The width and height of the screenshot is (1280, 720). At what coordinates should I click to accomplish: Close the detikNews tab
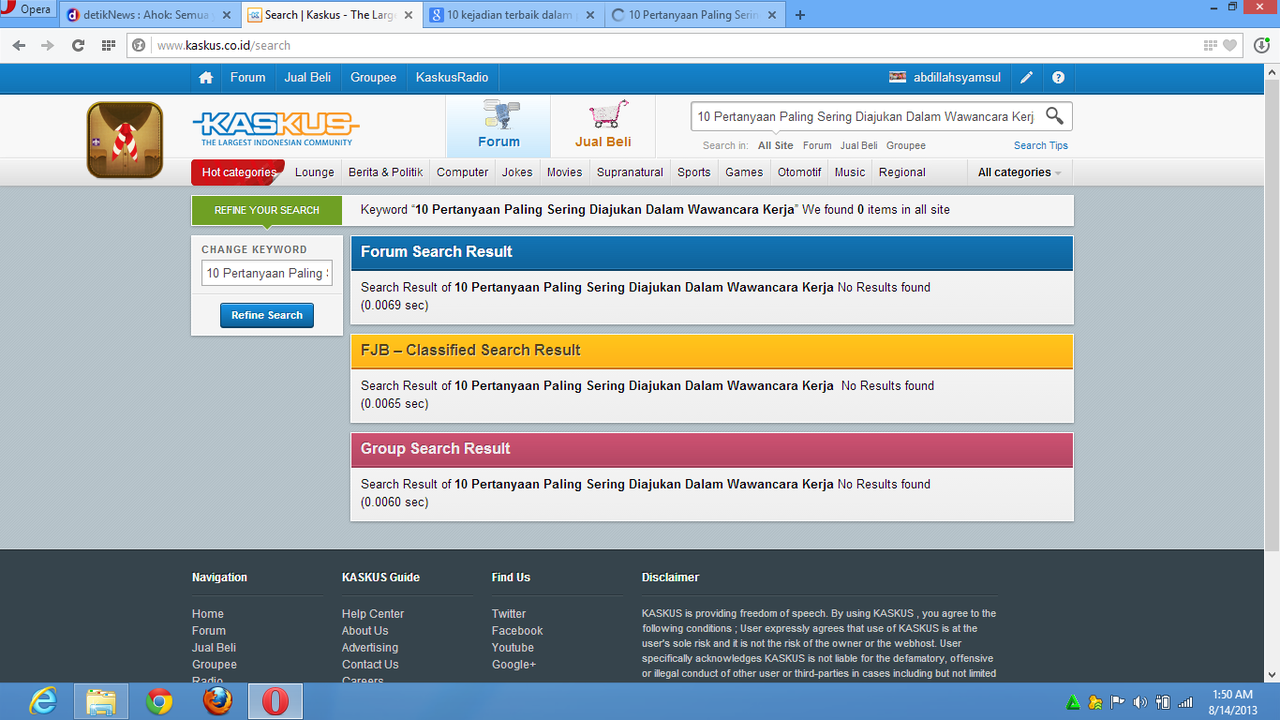click(x=225, y=15)
